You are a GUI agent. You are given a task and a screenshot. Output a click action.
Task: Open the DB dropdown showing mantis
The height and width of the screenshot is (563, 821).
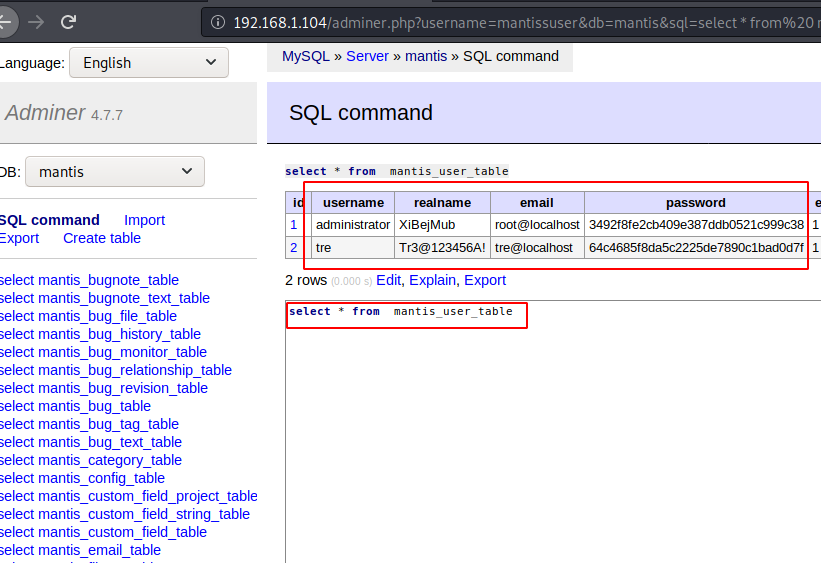[x=115, y=172]
